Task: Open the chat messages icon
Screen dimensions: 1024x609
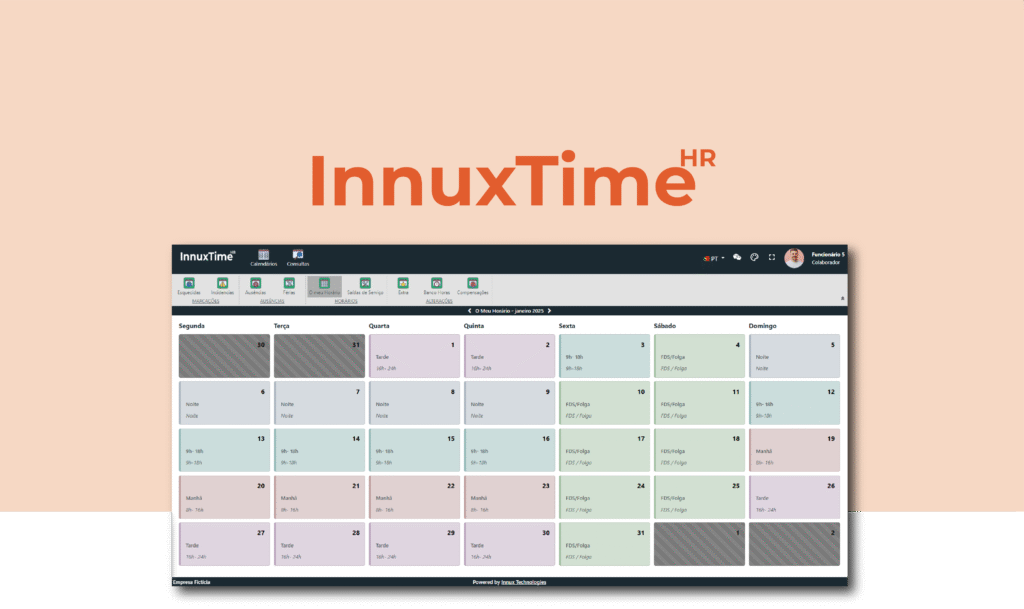Action: pos(737,258)
